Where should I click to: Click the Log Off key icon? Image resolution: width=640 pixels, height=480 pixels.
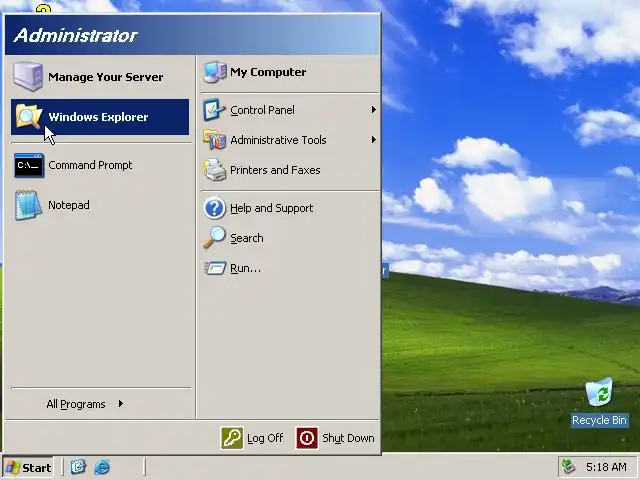tap(232, 438)
